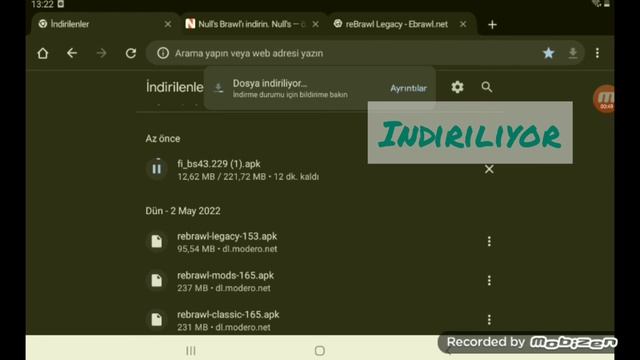The width and height of the screenshot is (640, 360).
Task: Close the reBrawl Legacy tab
Action: (x=463, y=24)
